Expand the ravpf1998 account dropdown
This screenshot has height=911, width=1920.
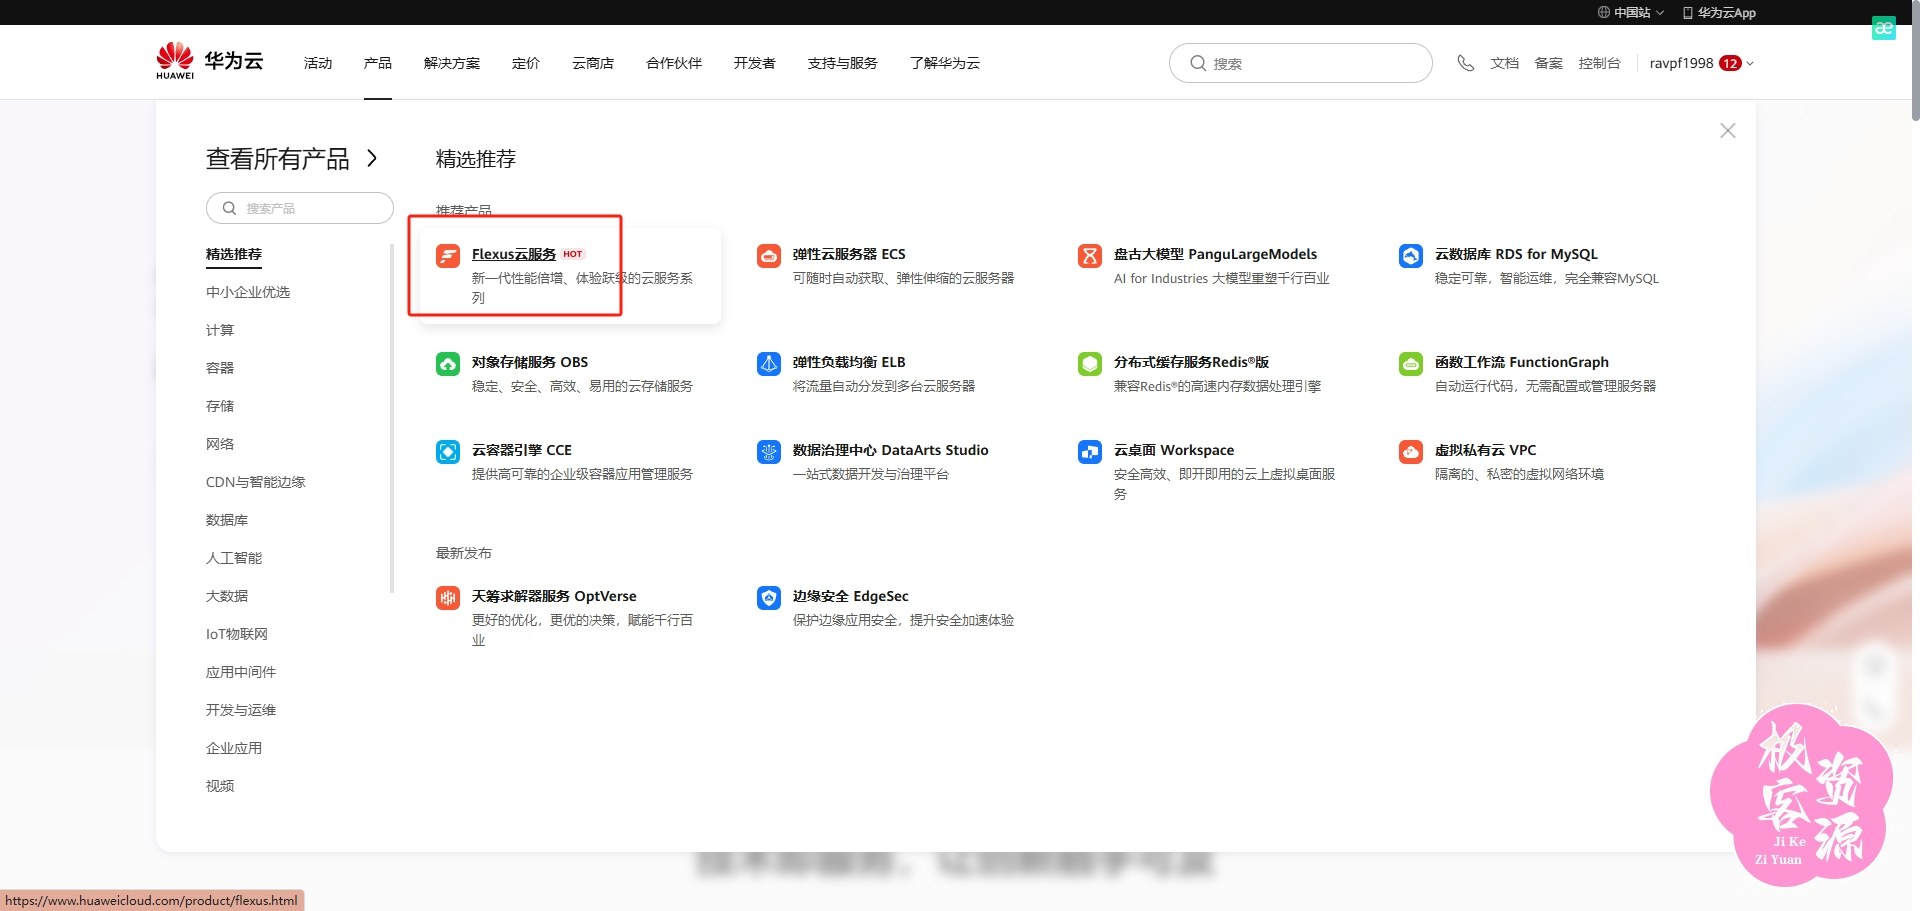[x=1750, y=63]
